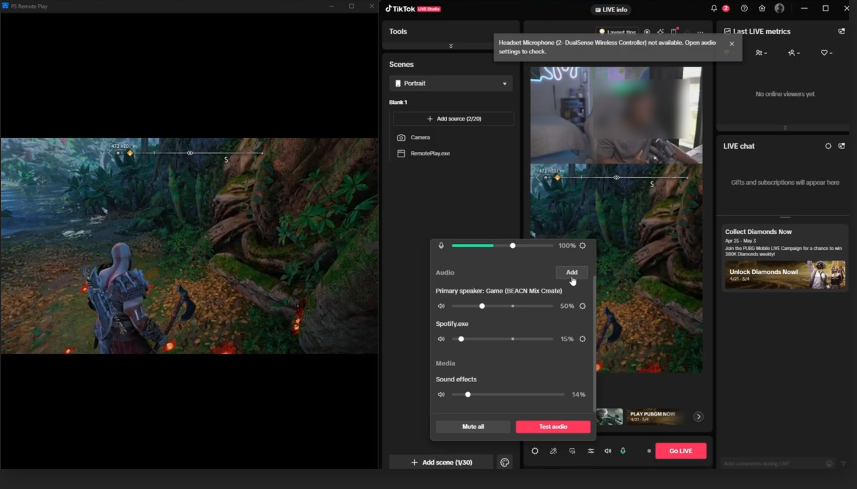Viewport: 857px width, 489px height.
Task: Click the help question mark icon
Action: [744, 8]
